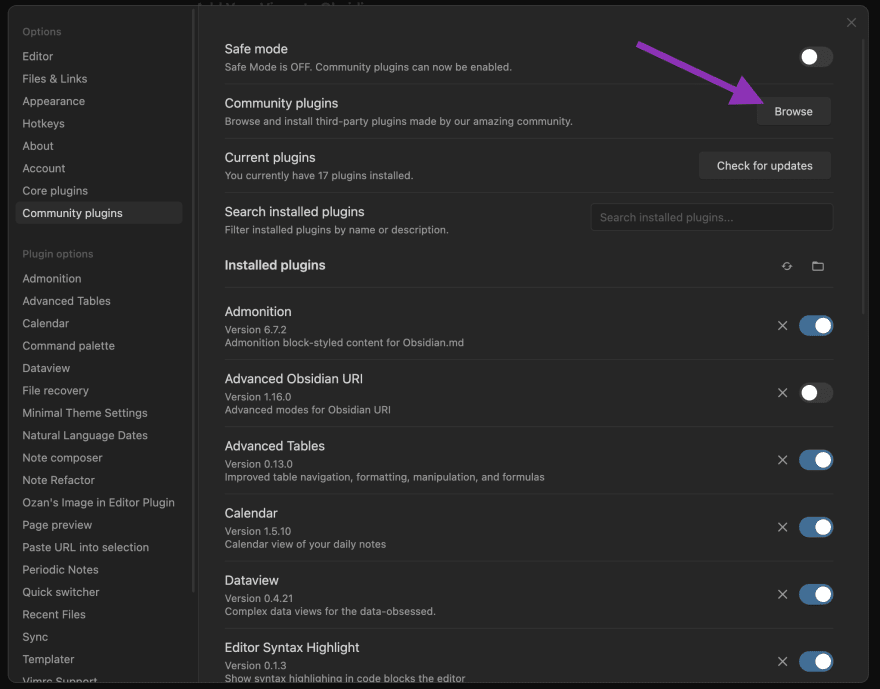Open the plugins folder icon
The image size is (880, 689).
tap(818, 266)
